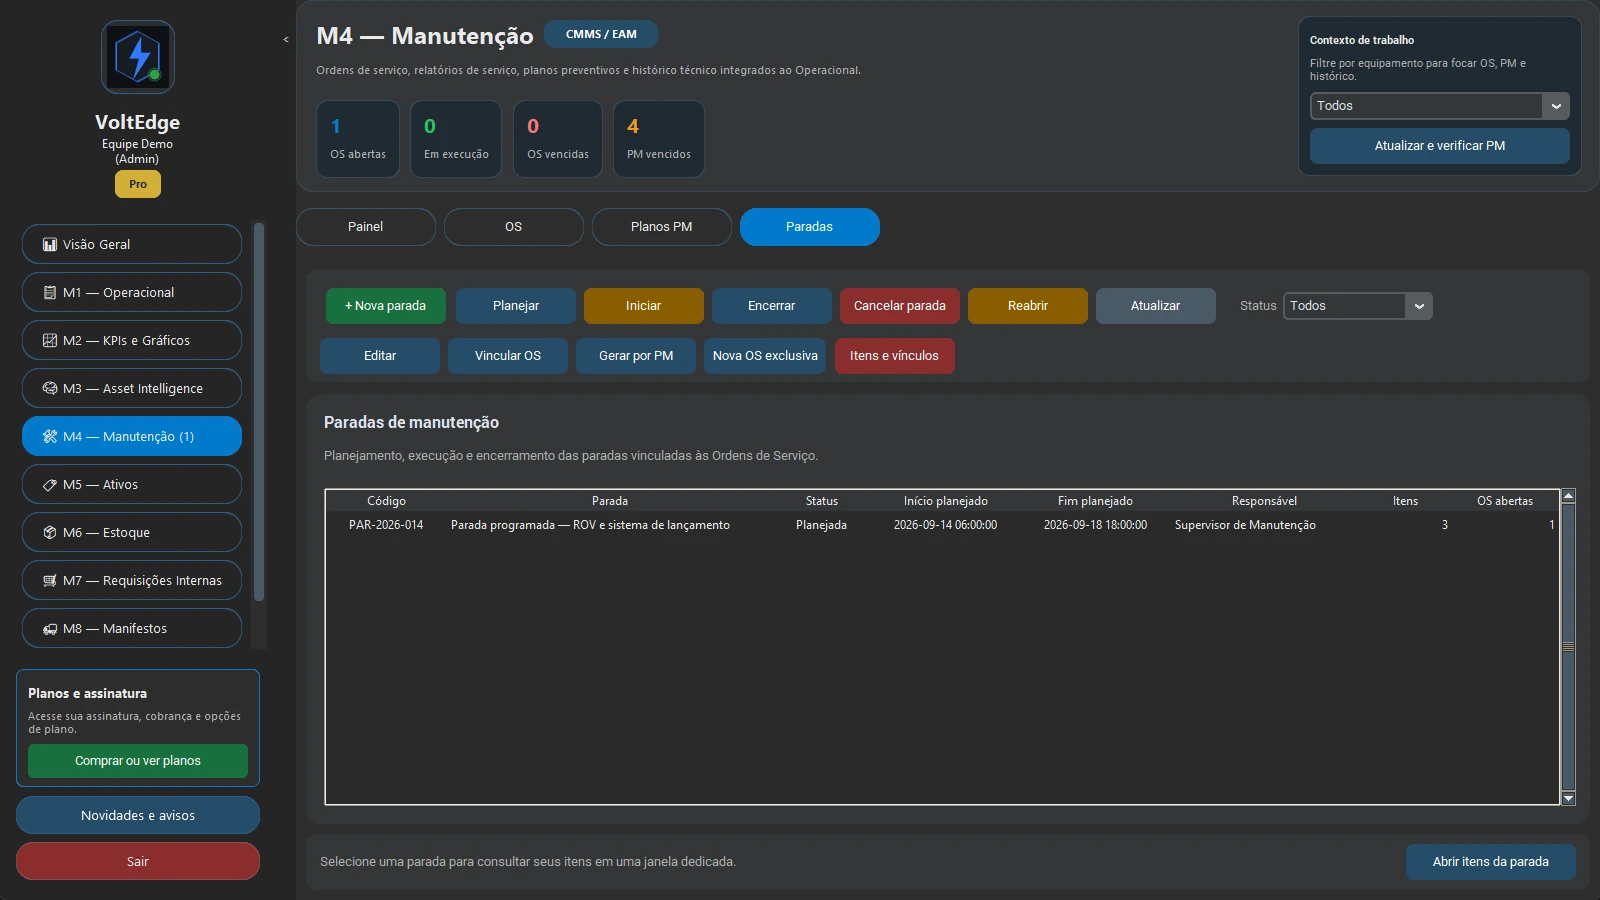Click the + Nova parada button

tap(386, 306)
